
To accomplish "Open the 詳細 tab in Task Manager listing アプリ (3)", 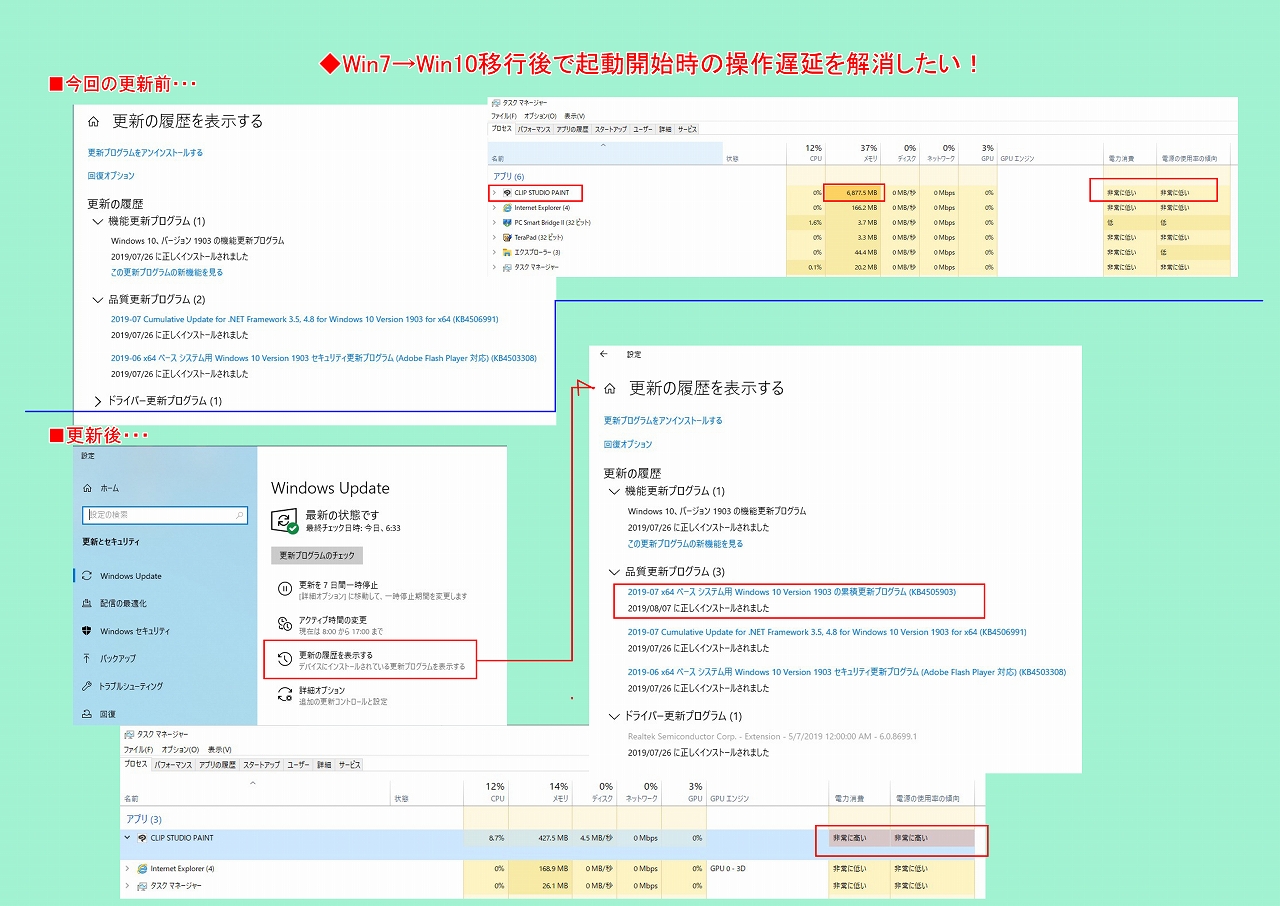I will [x=324, y=764].
